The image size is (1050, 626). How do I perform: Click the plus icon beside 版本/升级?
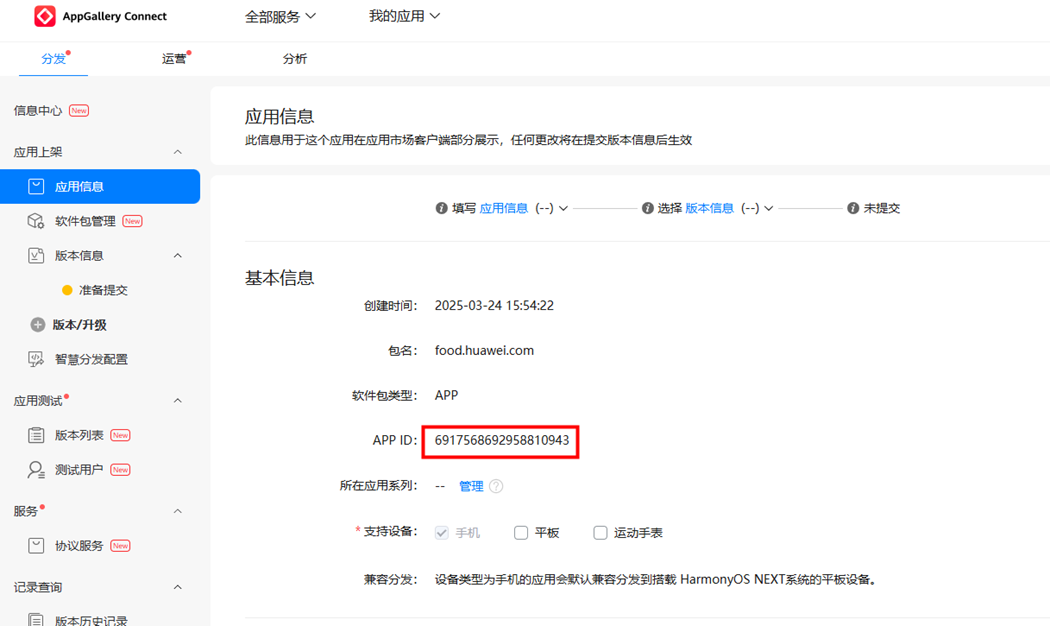pyautogui.click(x=38, y=325)
